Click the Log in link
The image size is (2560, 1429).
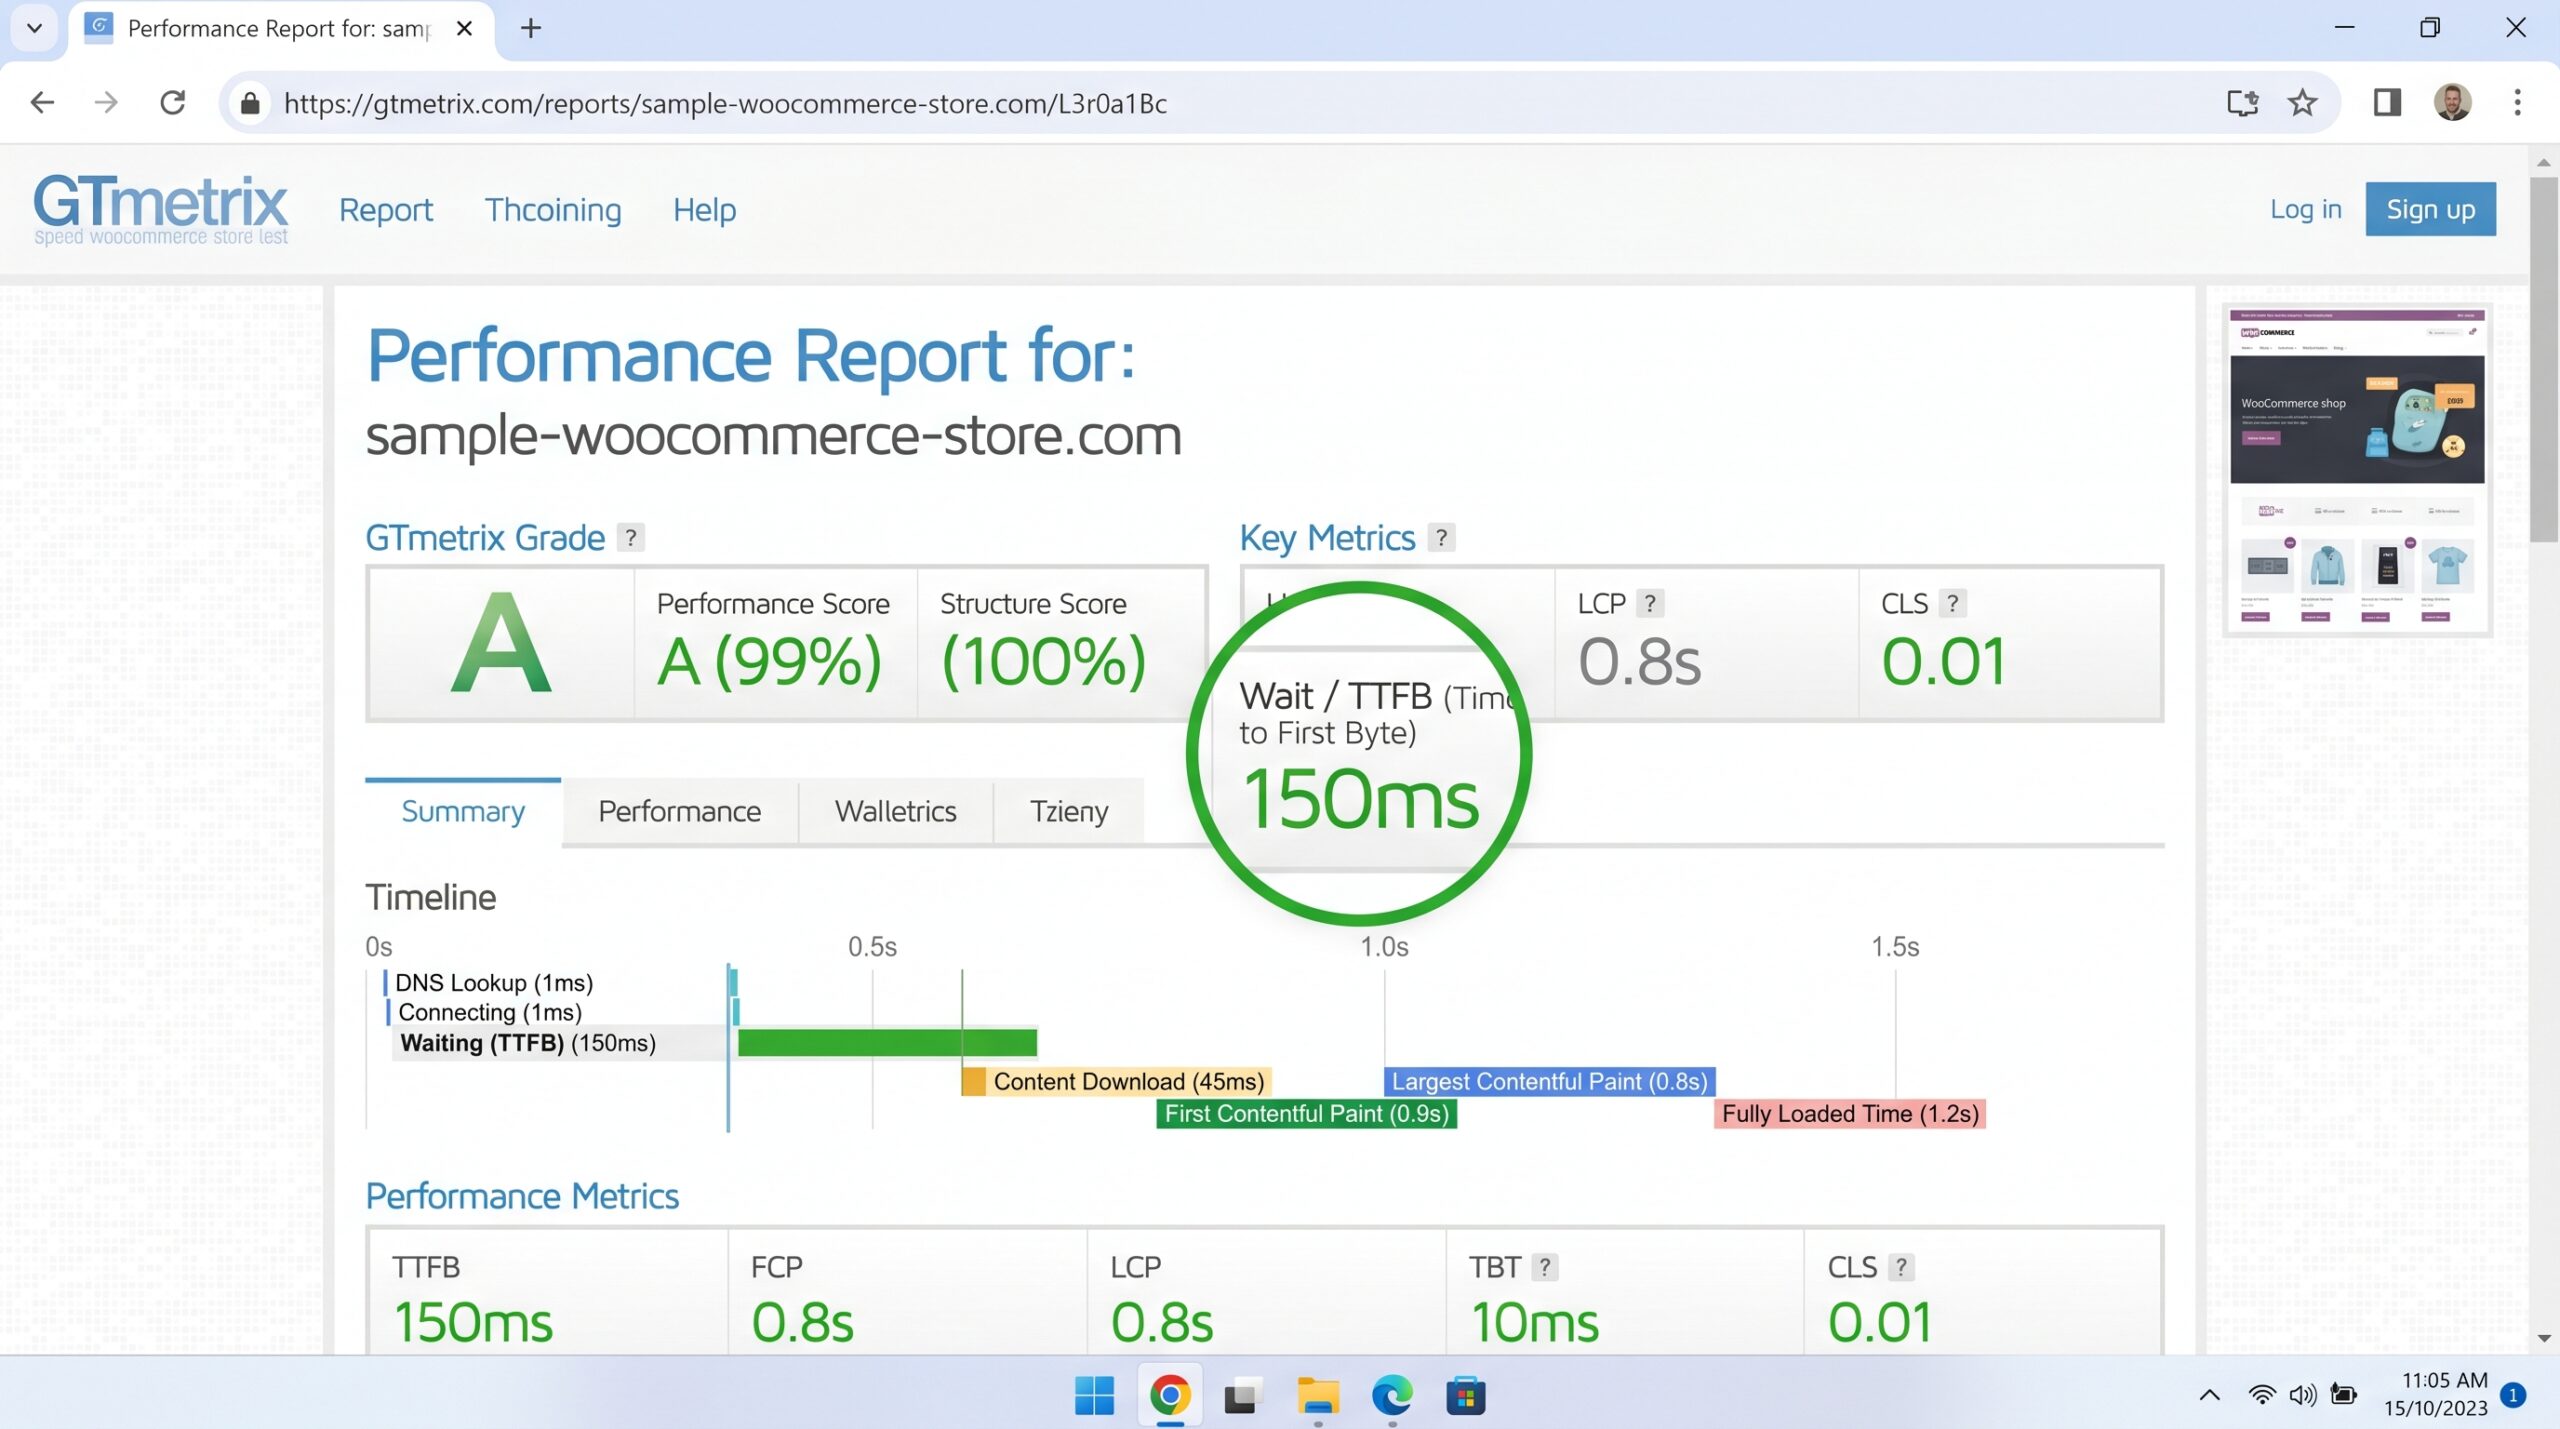2305,209
